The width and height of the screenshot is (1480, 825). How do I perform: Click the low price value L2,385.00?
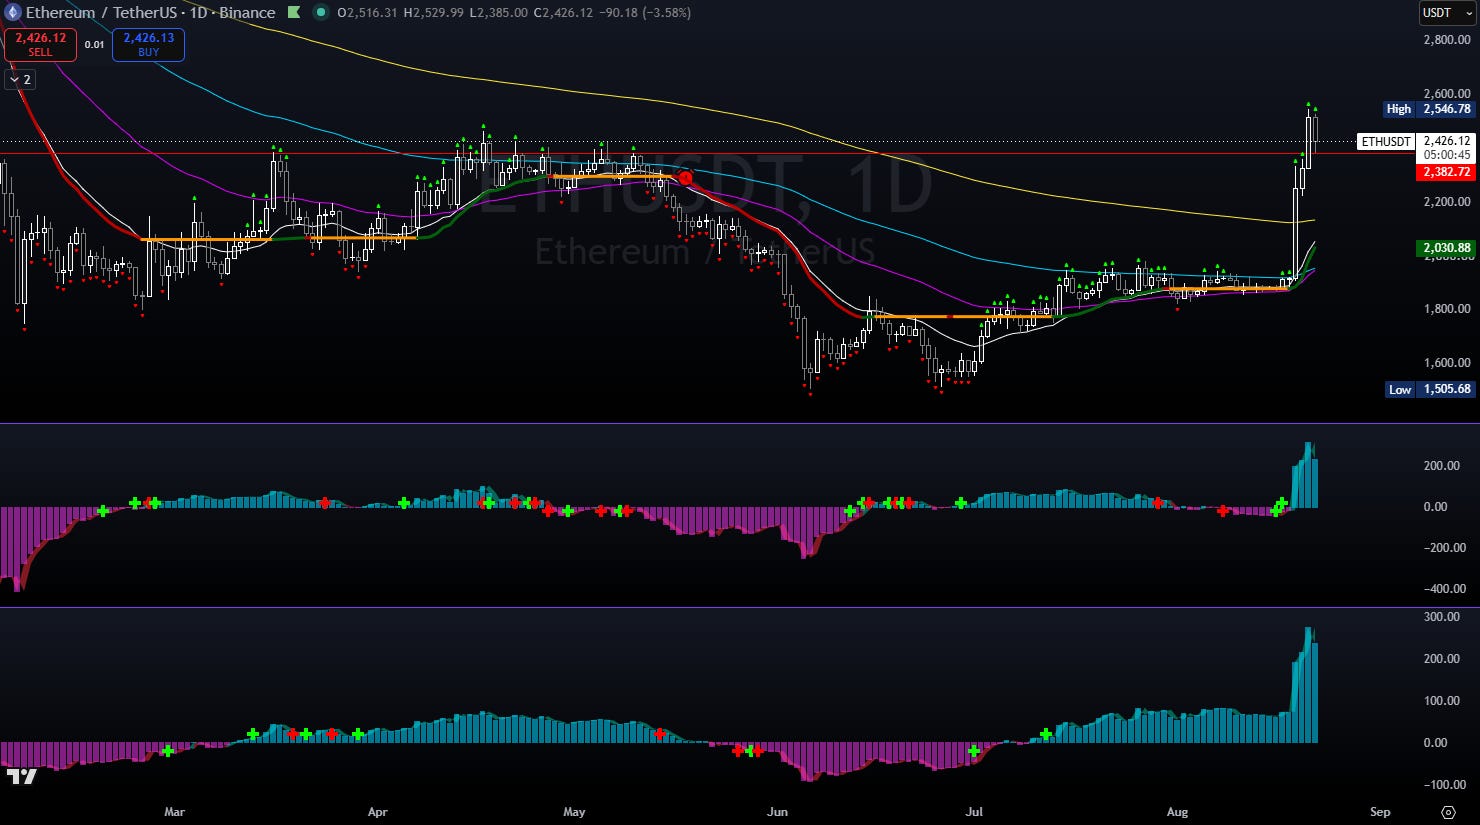coord(499,13)
